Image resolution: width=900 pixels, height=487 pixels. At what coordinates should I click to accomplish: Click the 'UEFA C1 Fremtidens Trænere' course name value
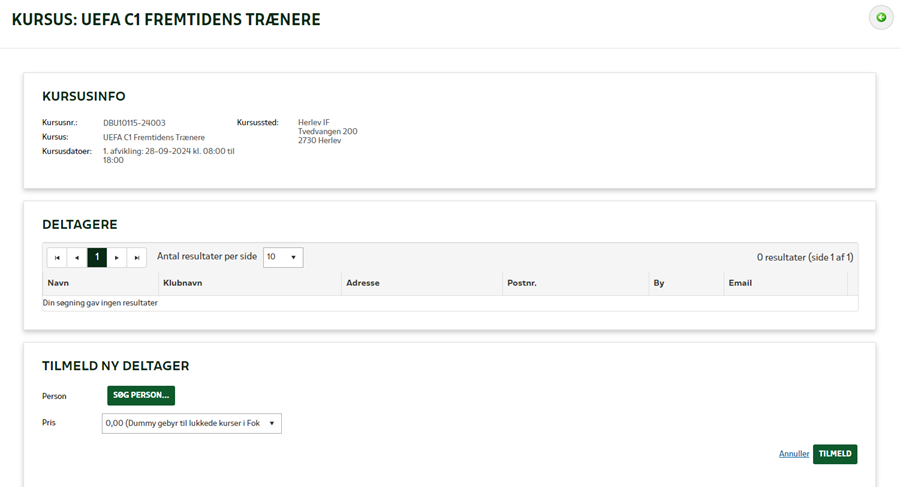click(x=154, y=137)
